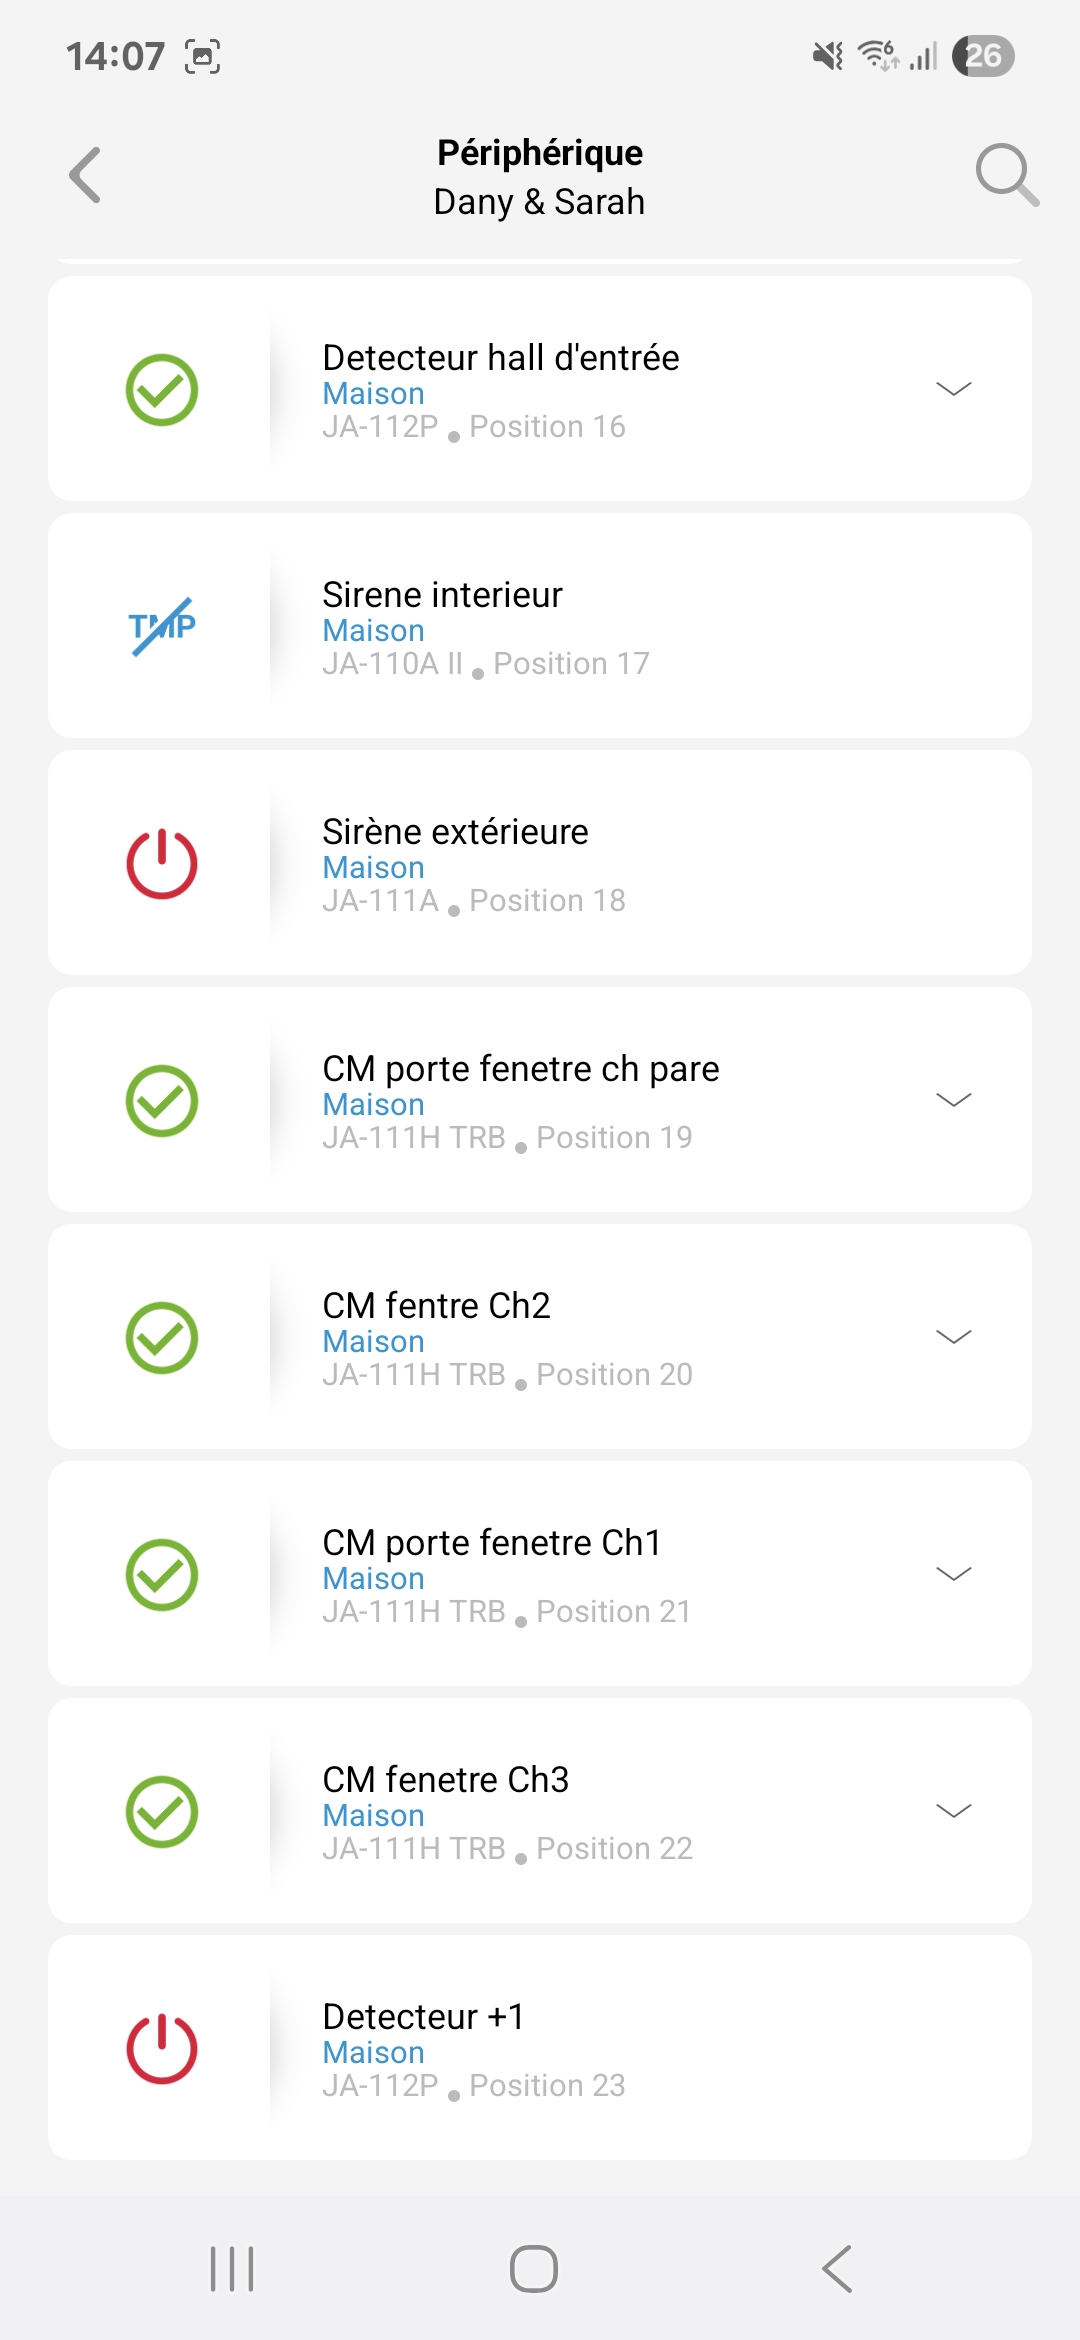Select Maison link under Detecteur +1

[x=373, y=2053]
